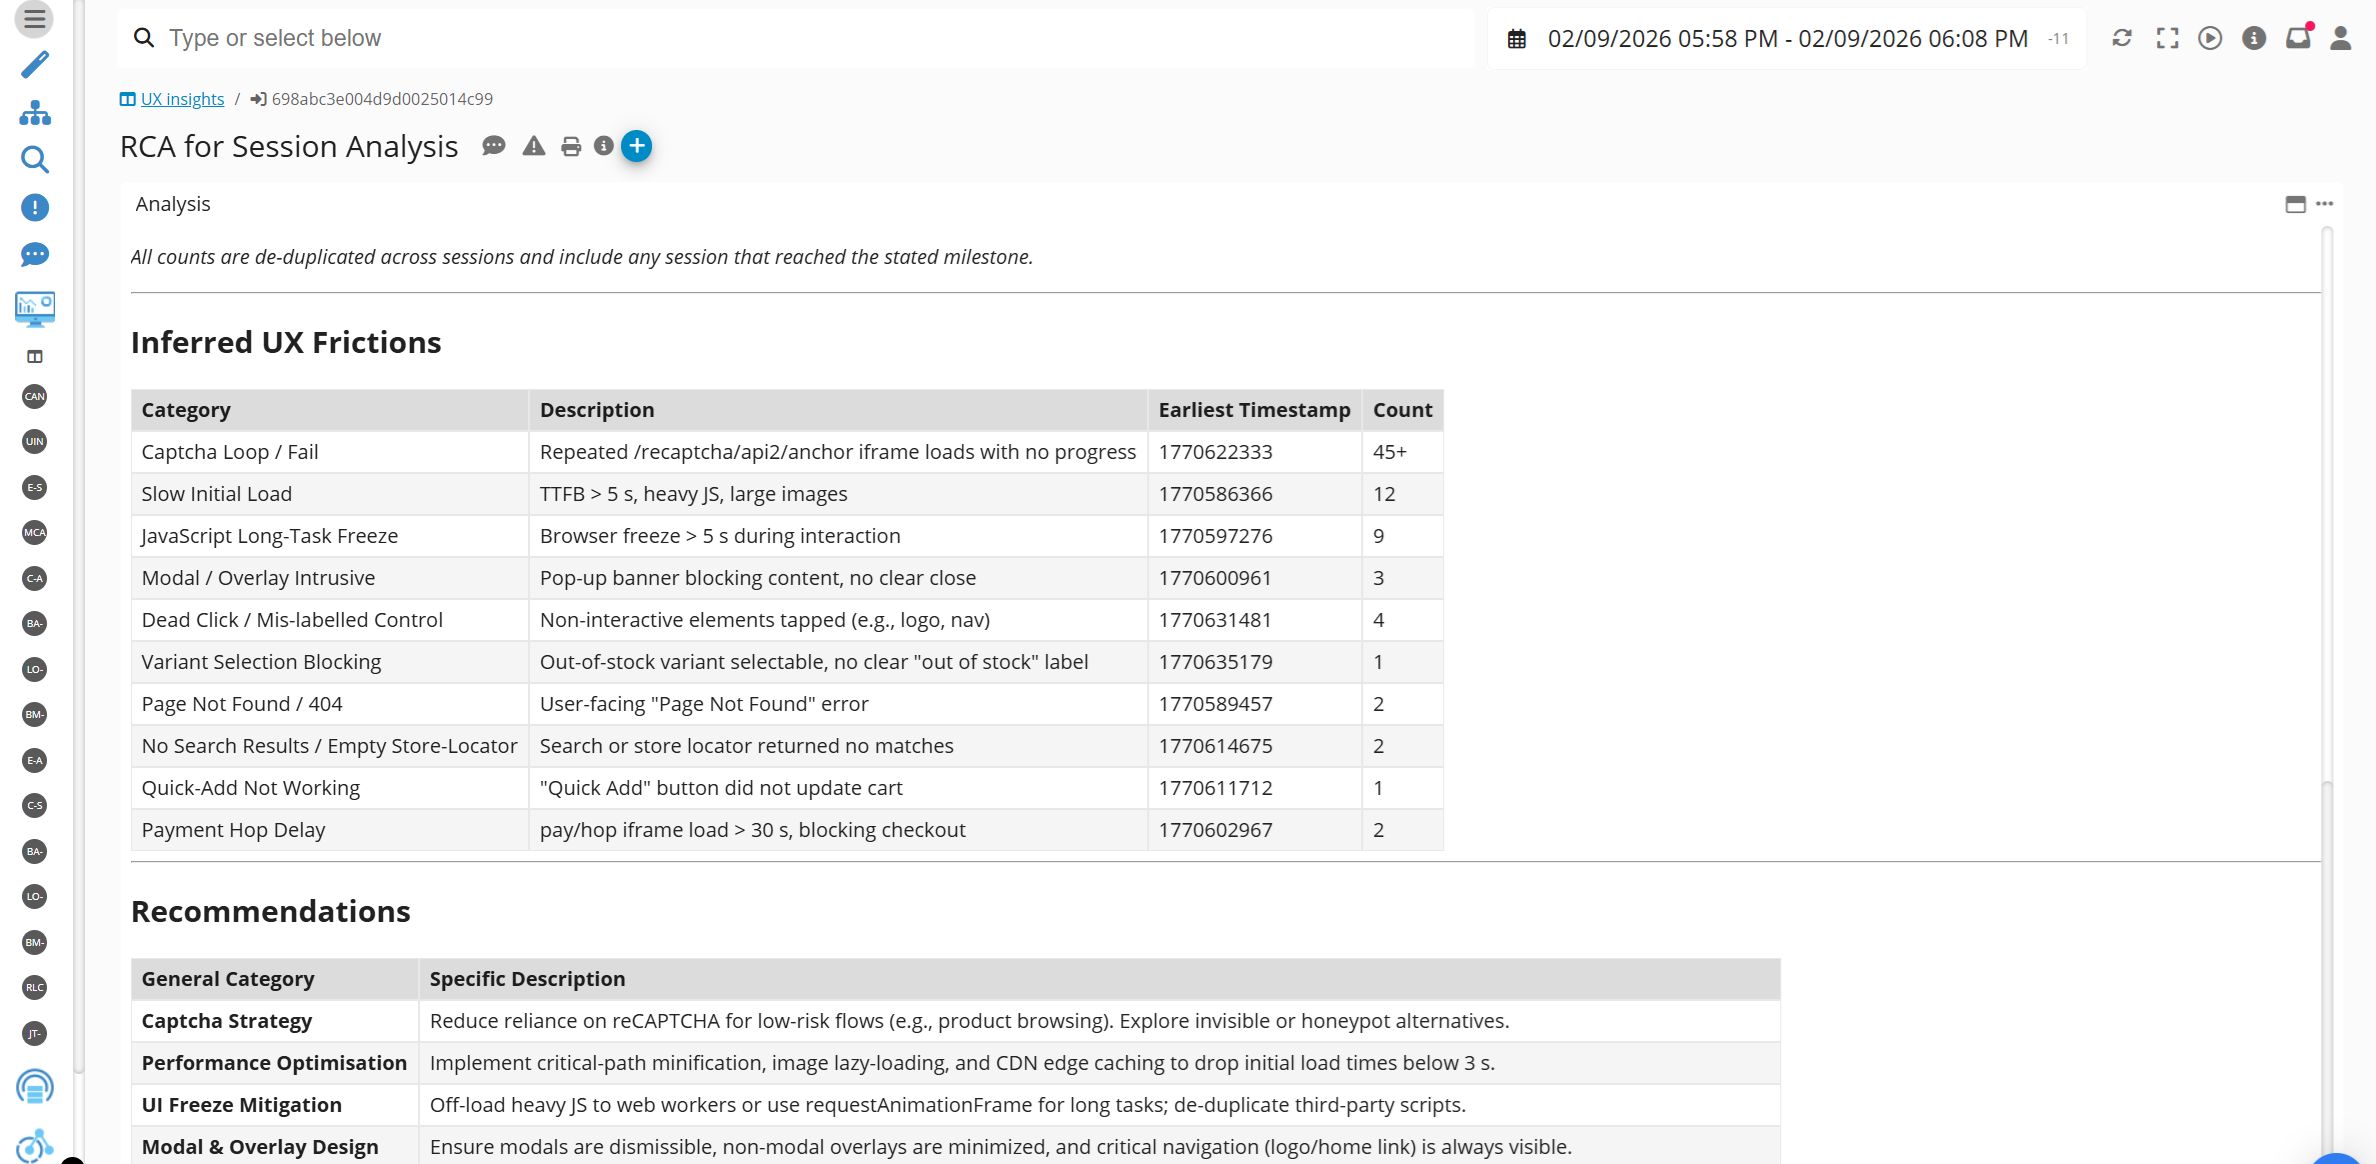The image size is (2376, 1164).
Task: Click the hierarchy tree sidebar icon
Action: [34, 113]
